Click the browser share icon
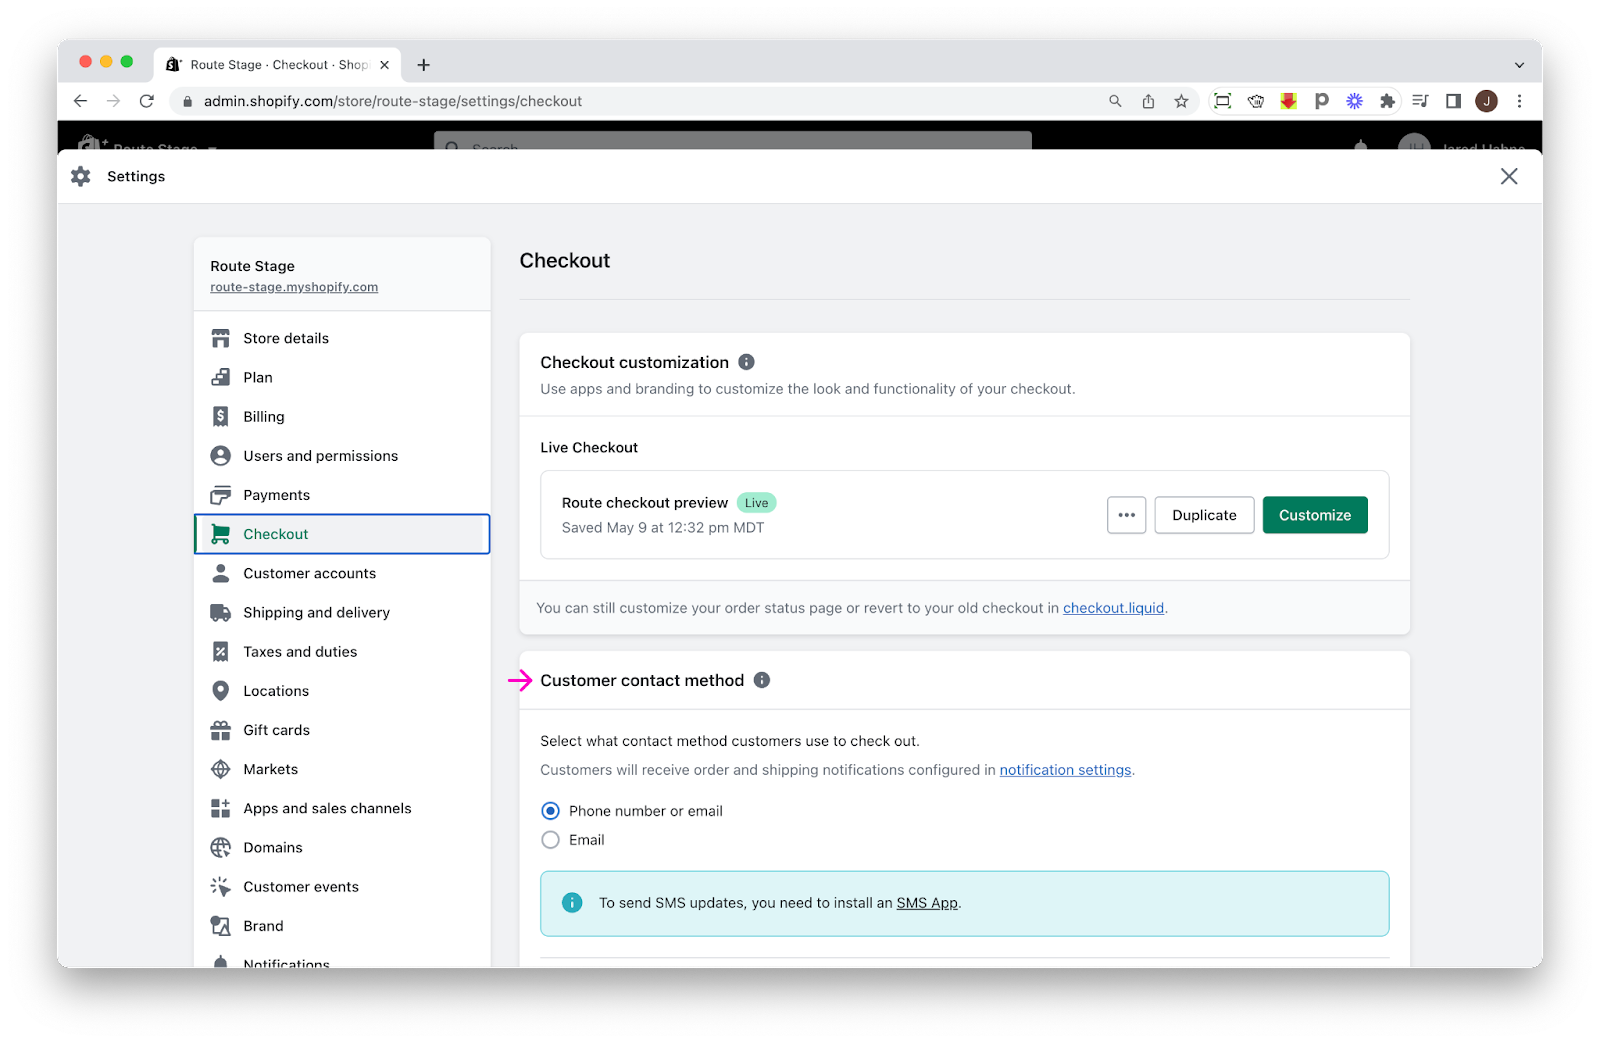The image size is (1600, 1043). (1148, 101)
